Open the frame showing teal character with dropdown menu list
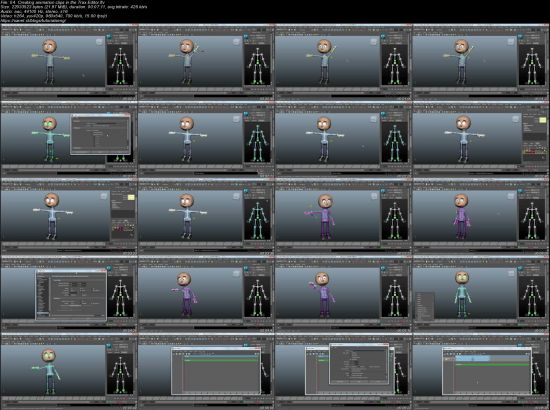Screen dimensions: 550x410 [x=481, y=293]
